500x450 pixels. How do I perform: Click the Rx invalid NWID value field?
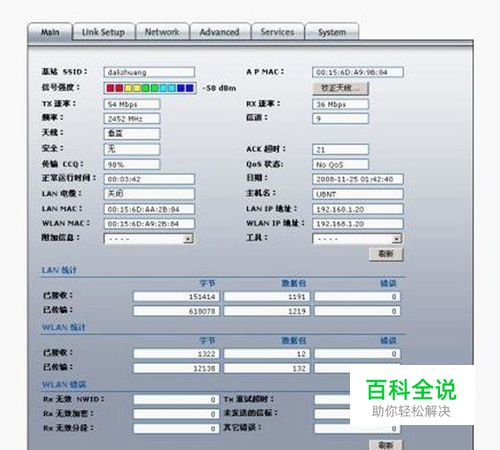pyautogui.click(x=176, y=399)
